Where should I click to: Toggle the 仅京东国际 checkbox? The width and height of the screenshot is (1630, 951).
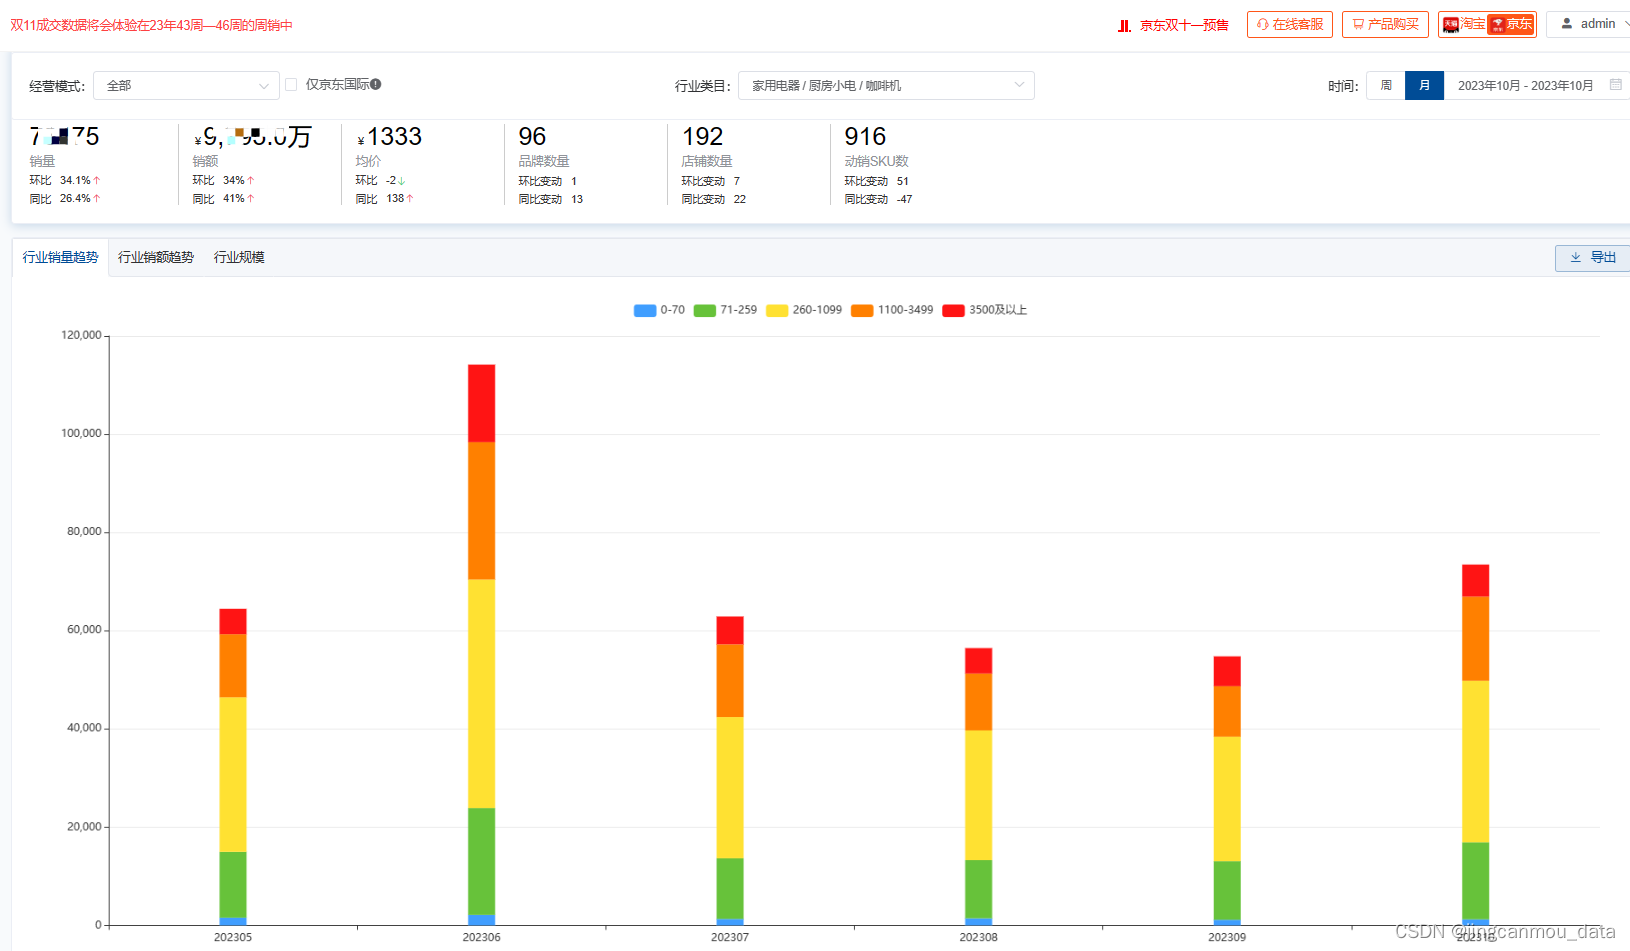pyautogui.click(x=291, y=85)
